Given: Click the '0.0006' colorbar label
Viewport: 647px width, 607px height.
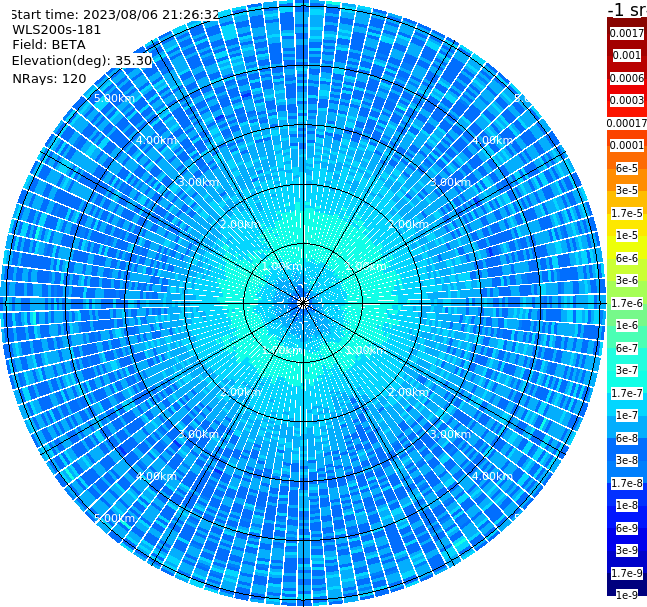Looking at the screenshot, I should pos(627,78).
